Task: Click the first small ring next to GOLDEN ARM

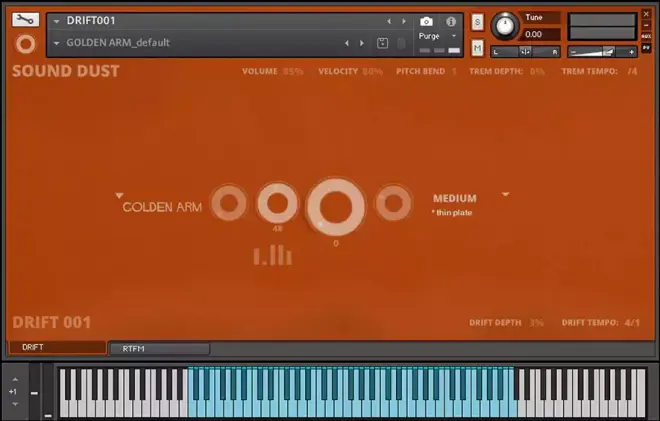Action: [229, 203]
